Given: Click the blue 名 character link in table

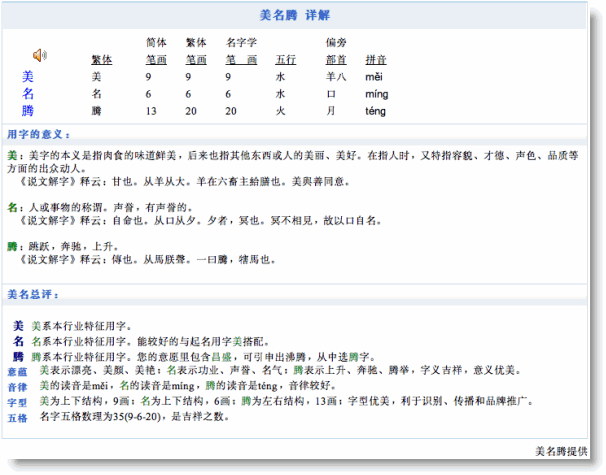Looking at the screenshot, I should [28, 94].
